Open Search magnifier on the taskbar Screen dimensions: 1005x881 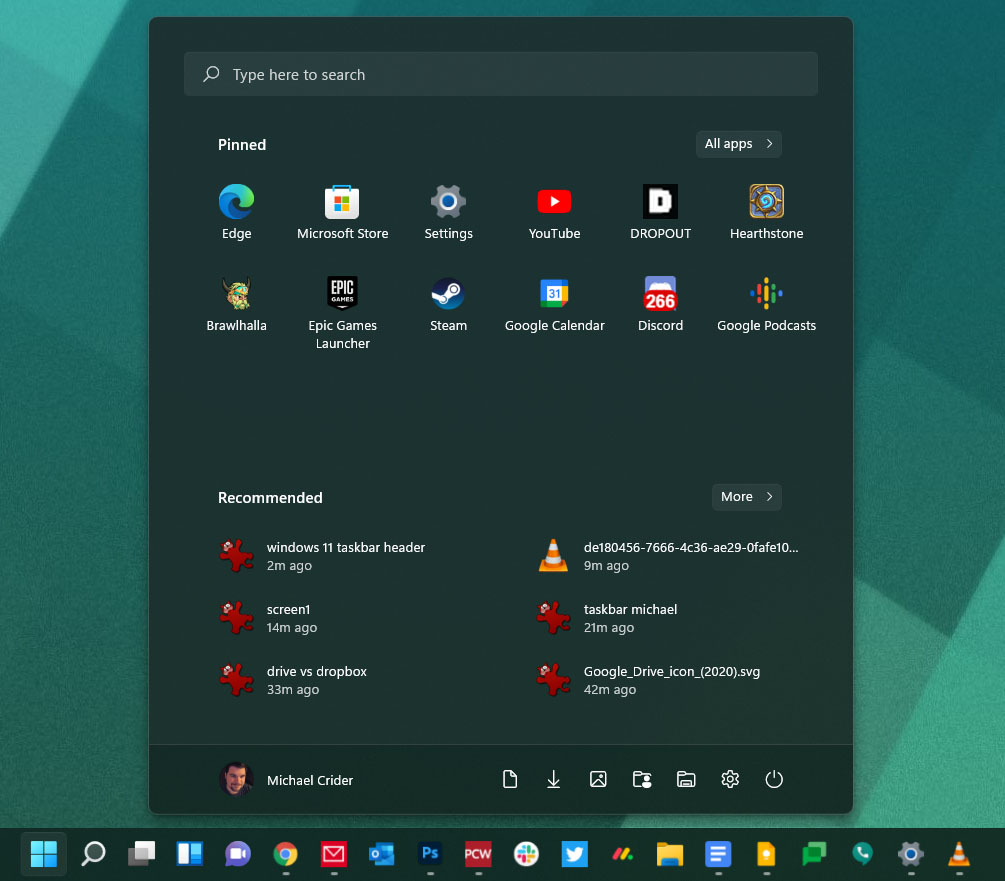pyautogui.click(x=93, y=854)
